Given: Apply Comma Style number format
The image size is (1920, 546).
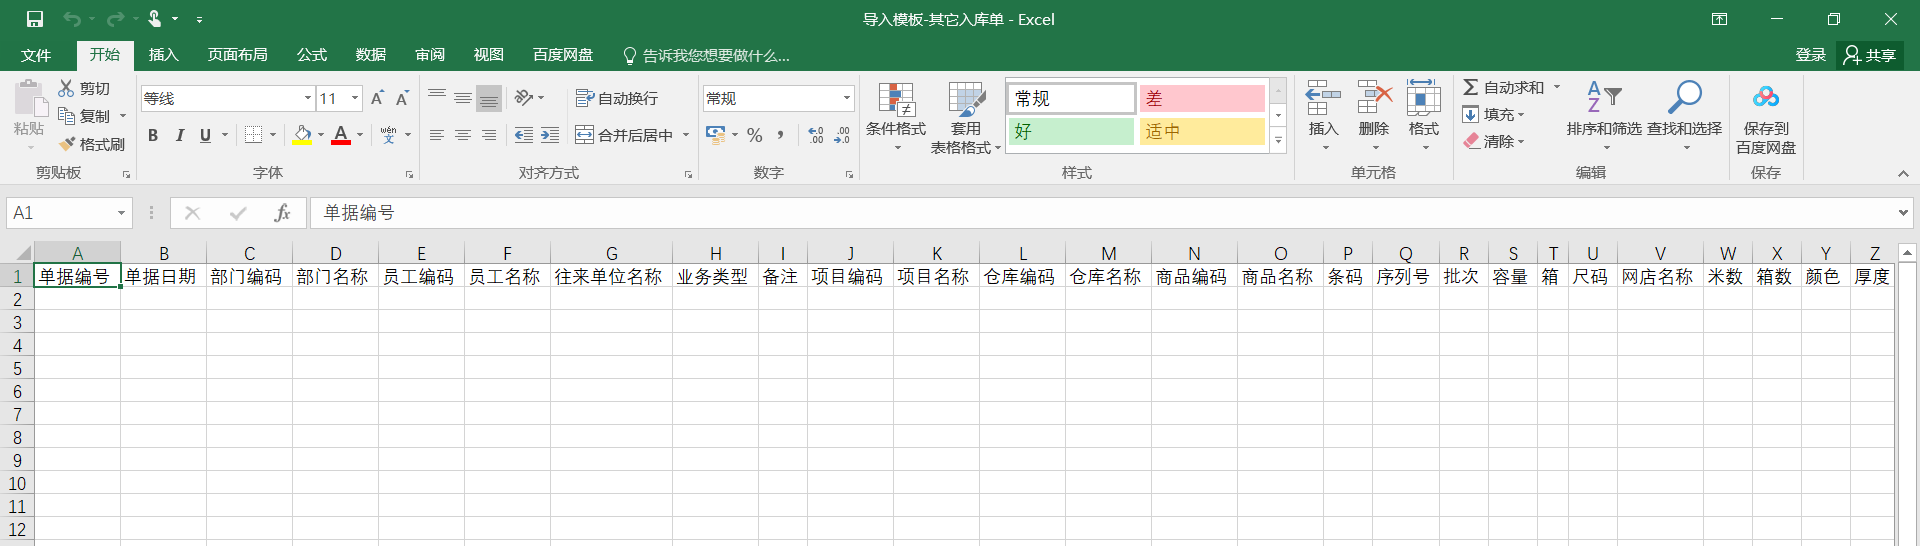Looking at the screenshot, I should [780, 135].
